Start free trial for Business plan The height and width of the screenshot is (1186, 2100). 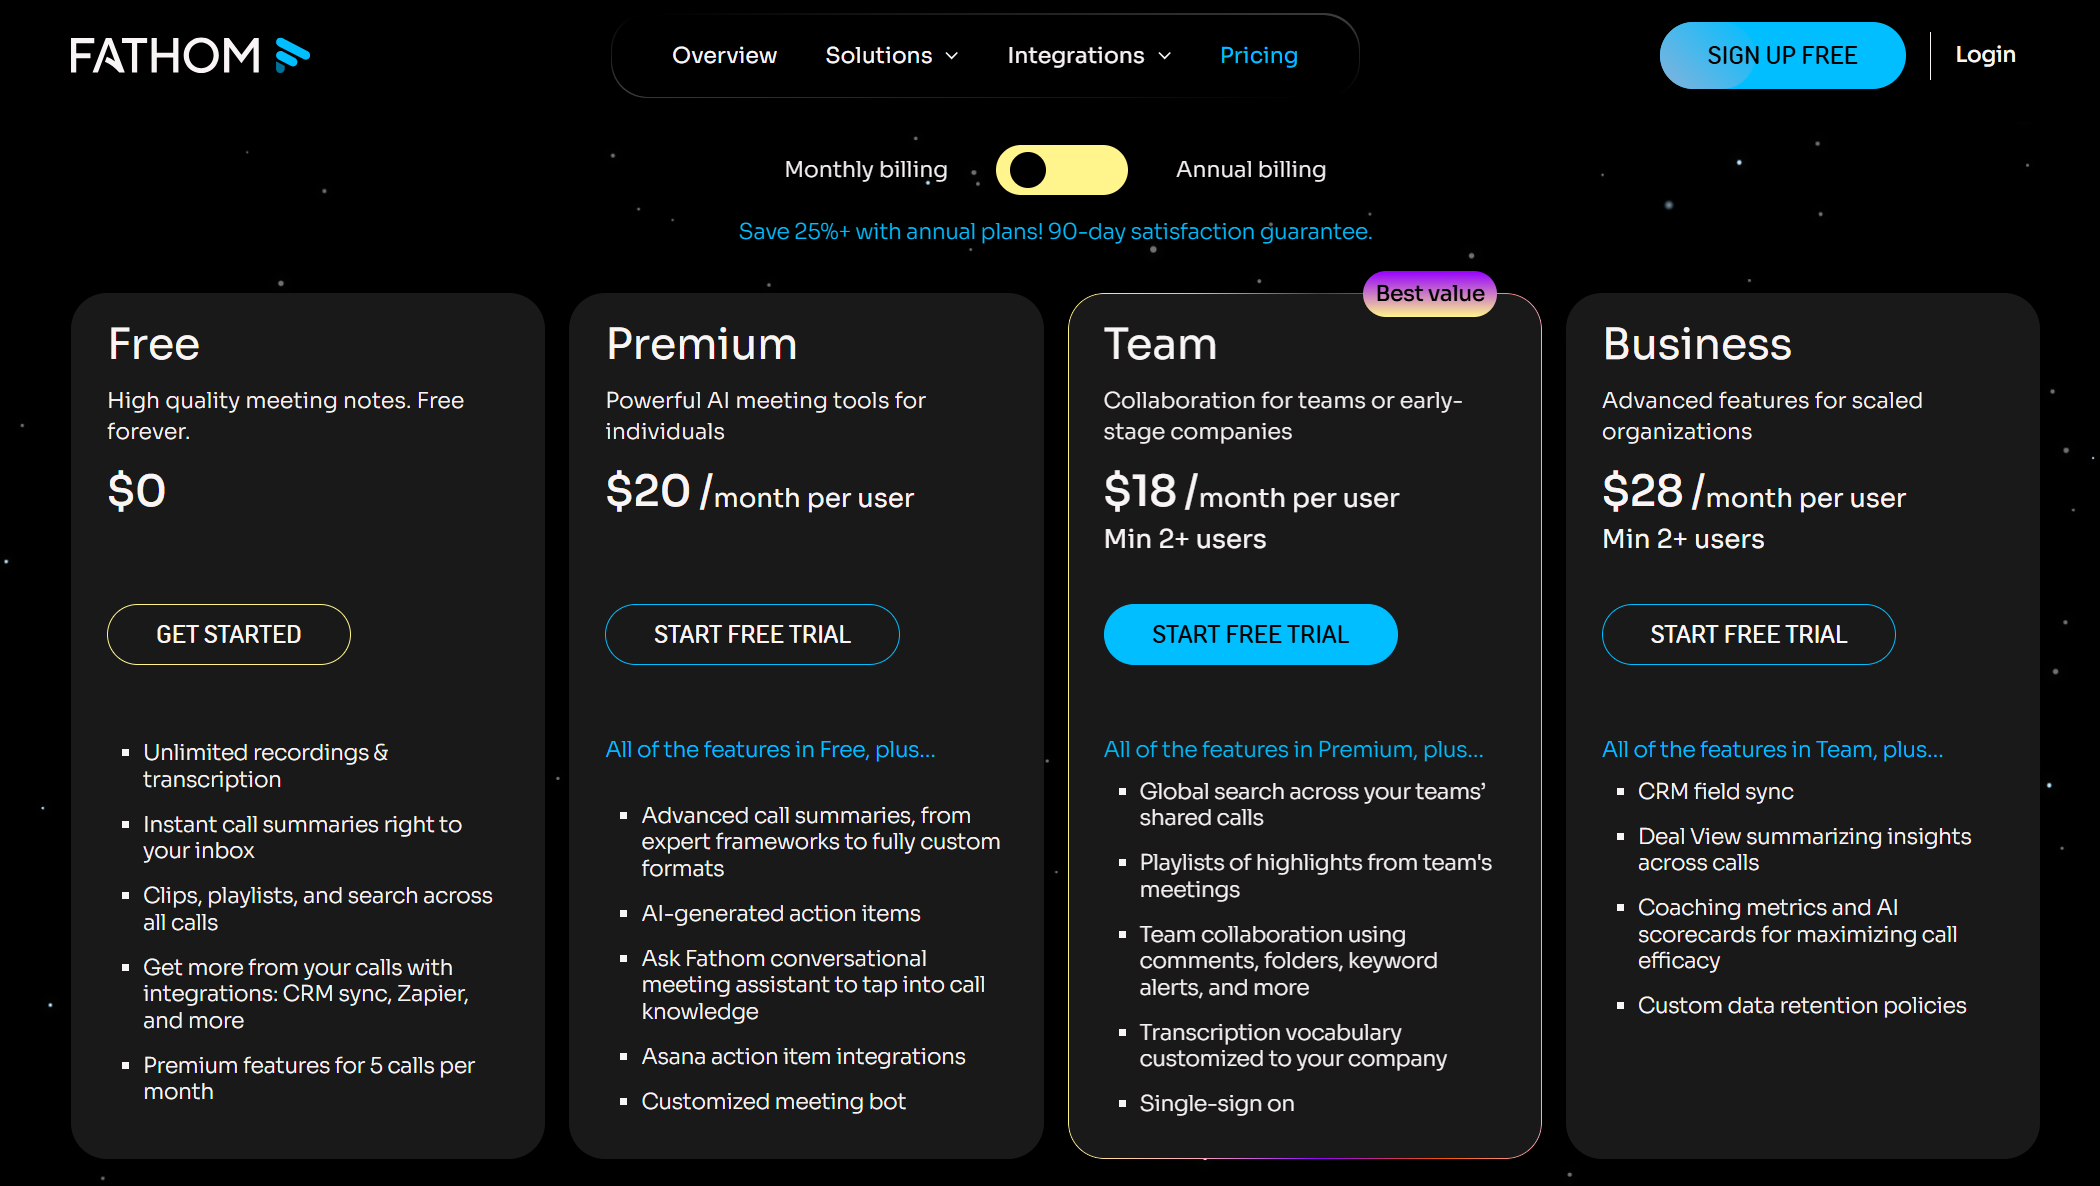click(x=1748, y=634)
